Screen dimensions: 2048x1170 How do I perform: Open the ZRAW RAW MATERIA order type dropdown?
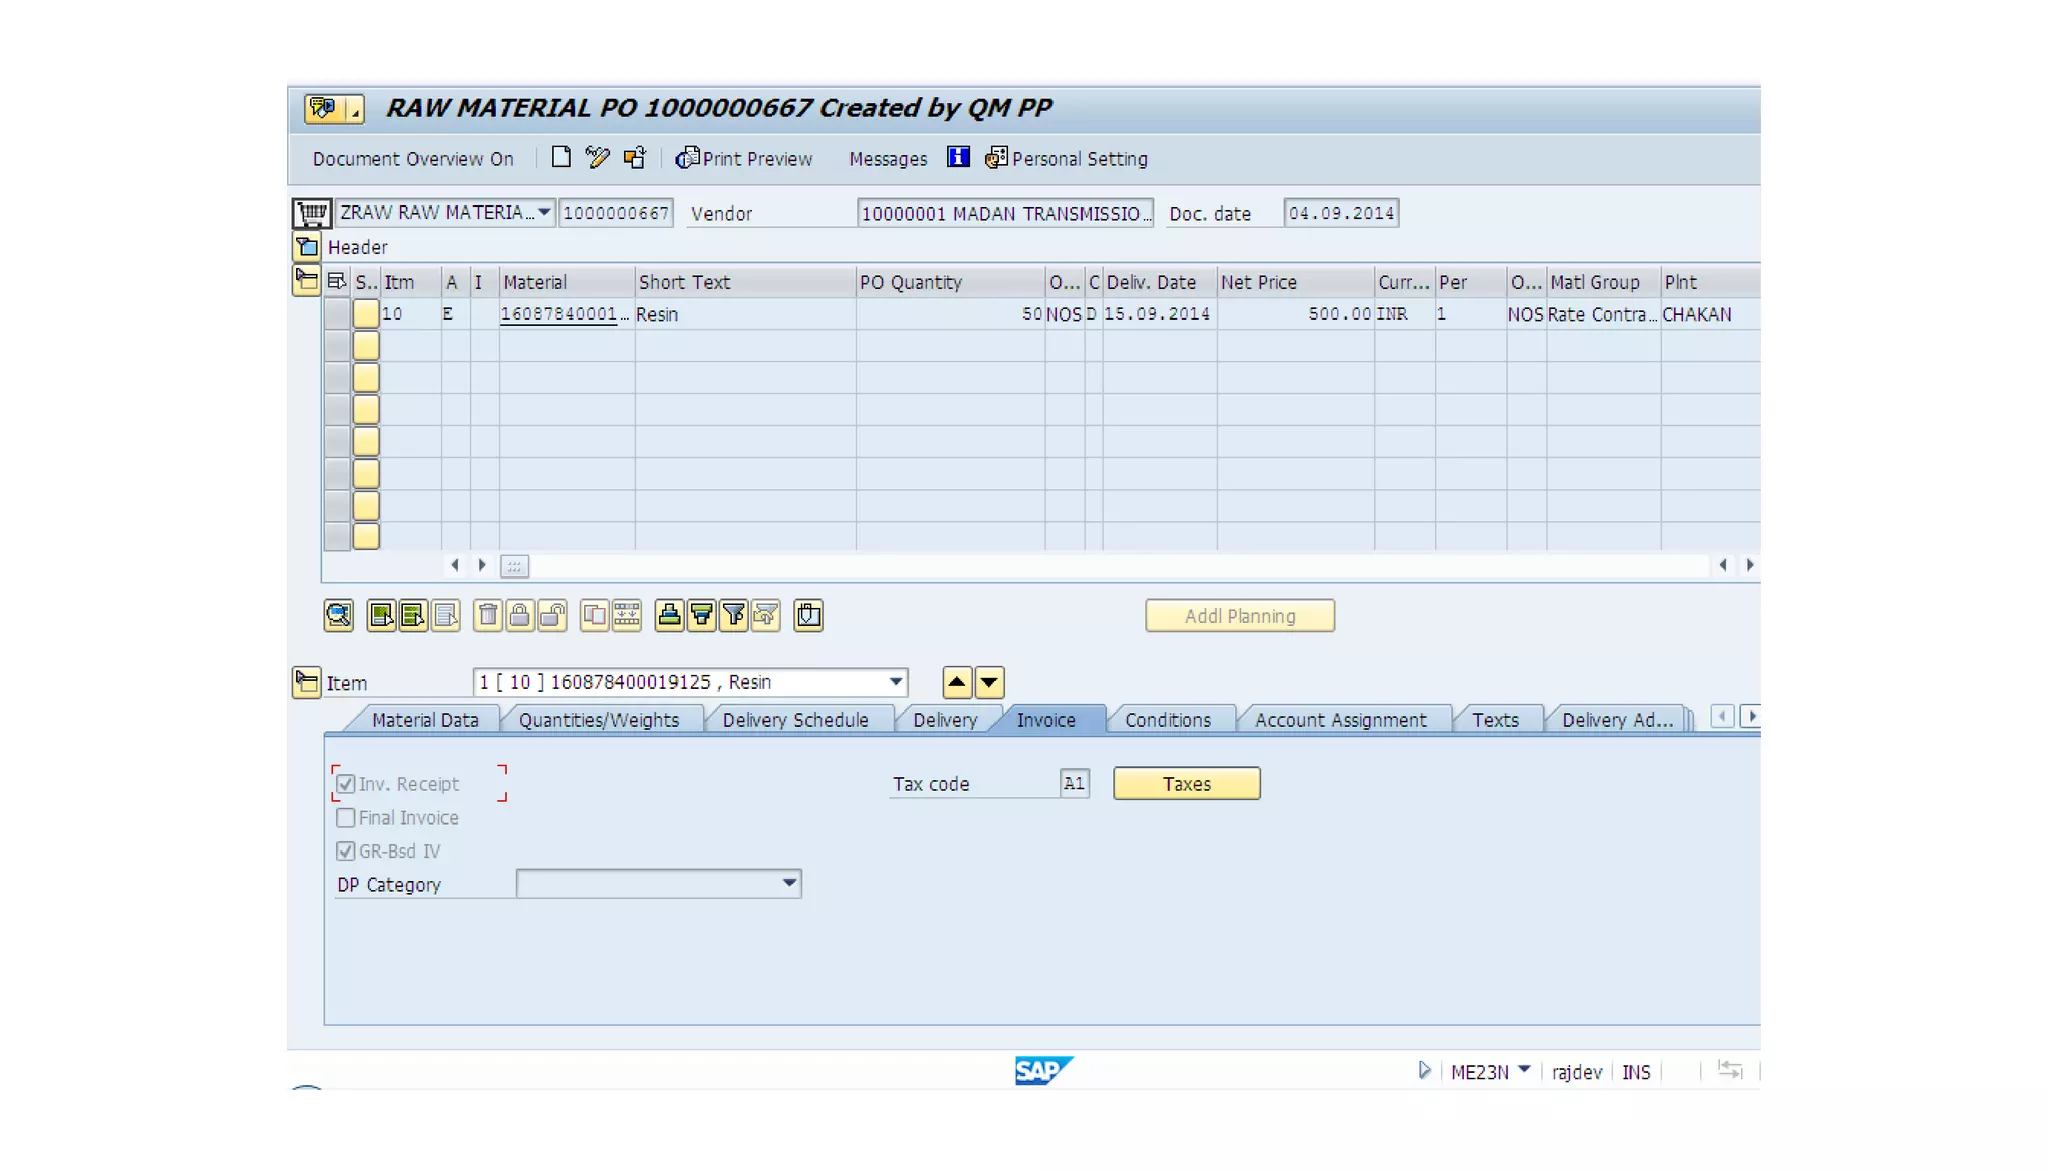[544, 212]
